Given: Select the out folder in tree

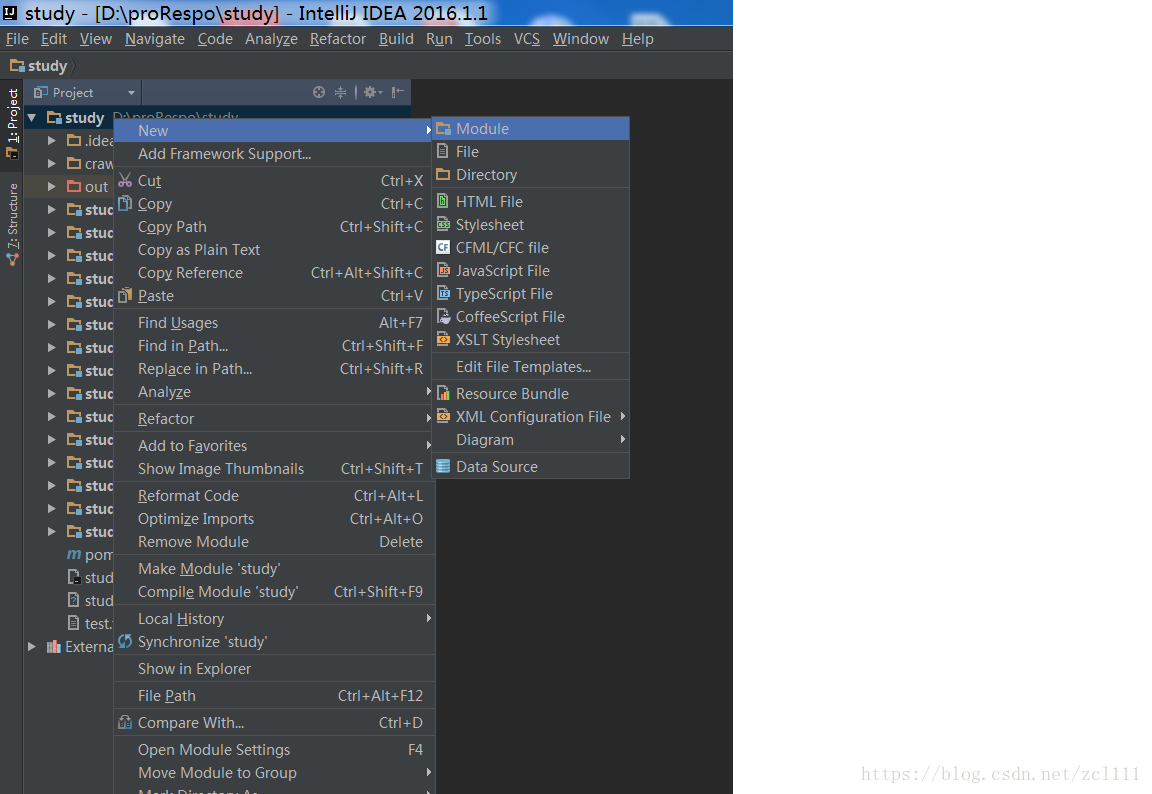Looking at the screenshot, I should pos(87,187).
